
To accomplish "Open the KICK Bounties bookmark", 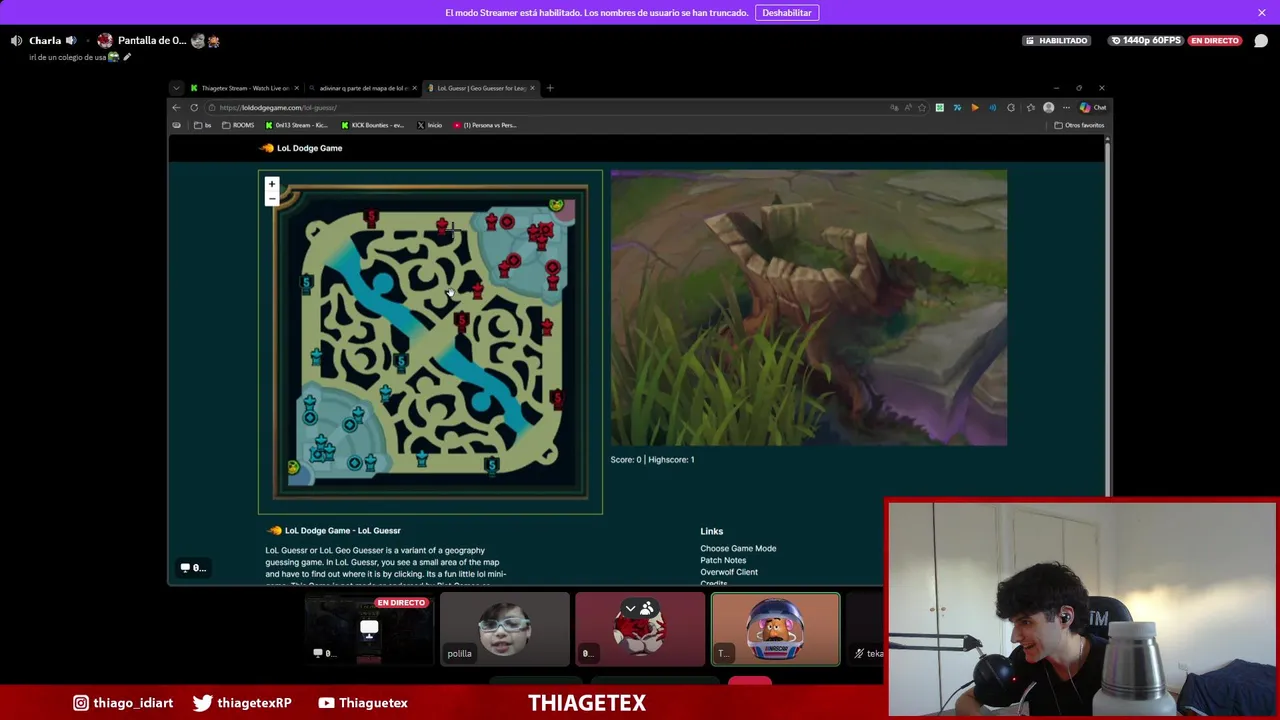I will coord(373,125).
